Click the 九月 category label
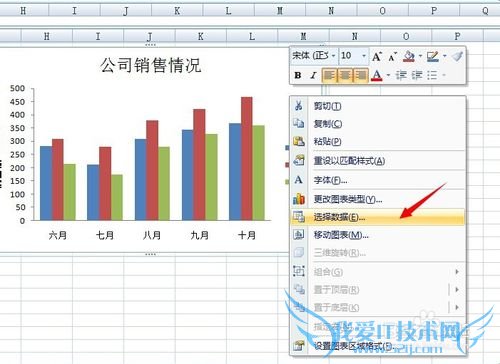 click(x=200, y=235)
